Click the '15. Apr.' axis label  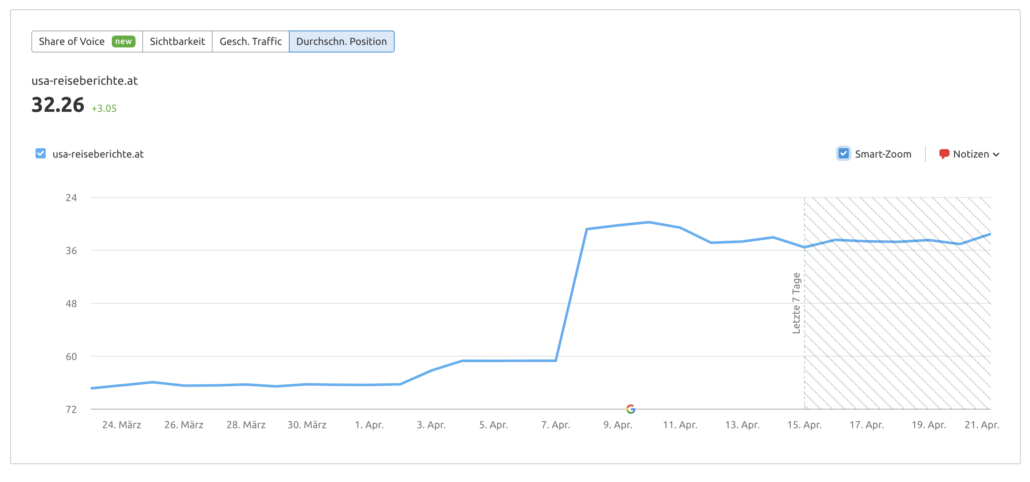tap(804, 425)
